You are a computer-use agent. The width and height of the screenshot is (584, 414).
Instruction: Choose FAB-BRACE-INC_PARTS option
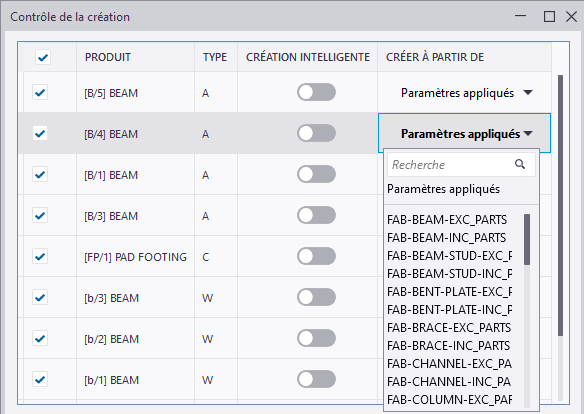click(x=448, y=345)
